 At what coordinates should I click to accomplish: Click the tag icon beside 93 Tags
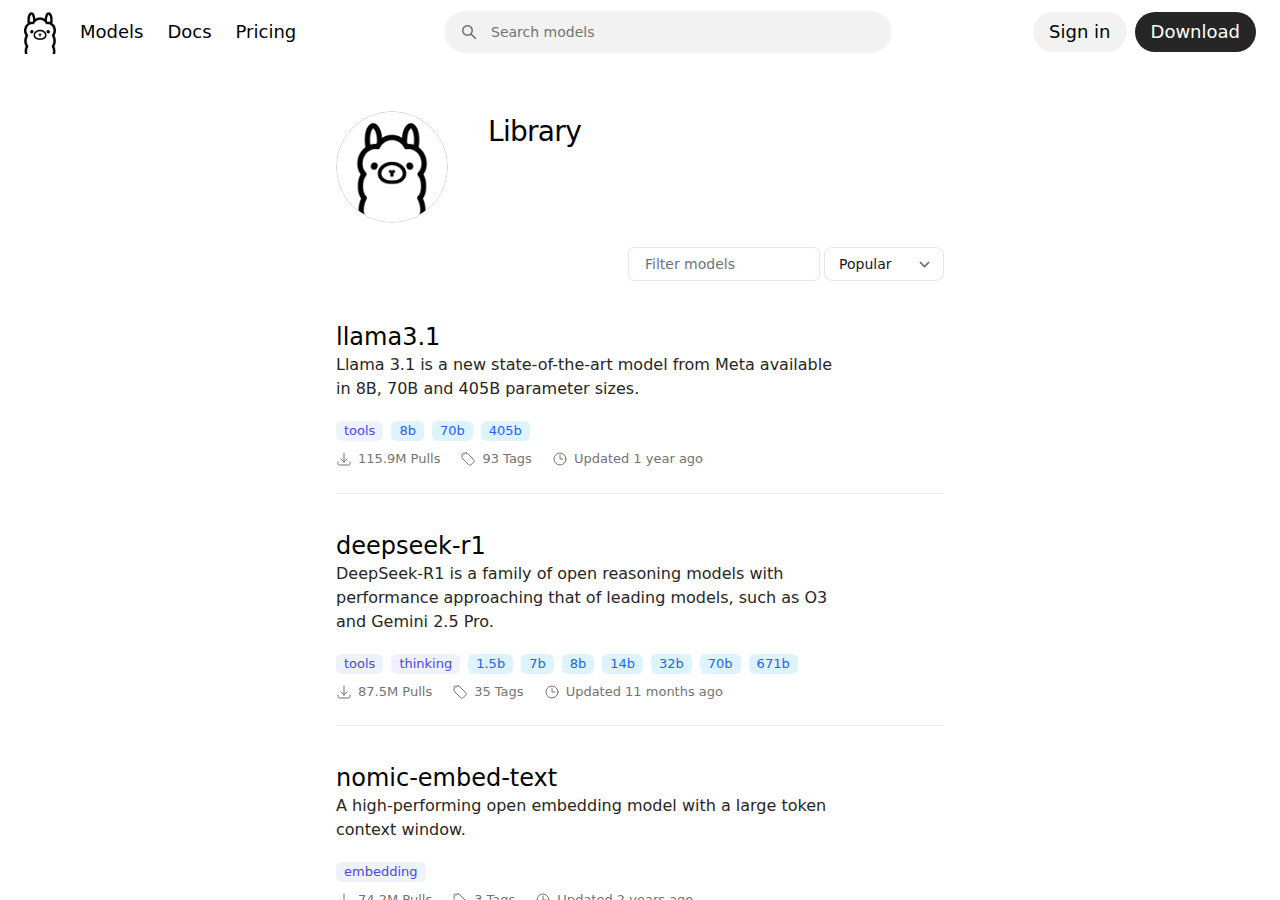(468, 459)
